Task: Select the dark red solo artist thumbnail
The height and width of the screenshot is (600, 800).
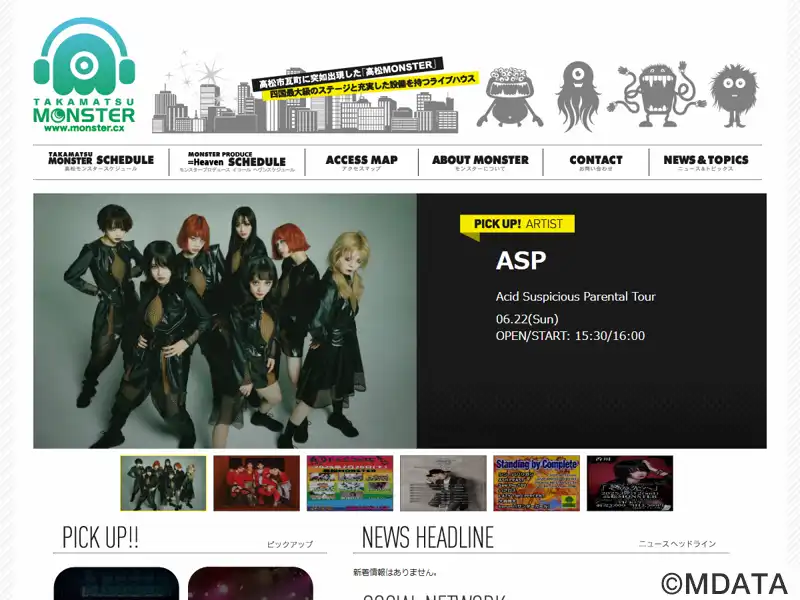Action: point(630,483)
